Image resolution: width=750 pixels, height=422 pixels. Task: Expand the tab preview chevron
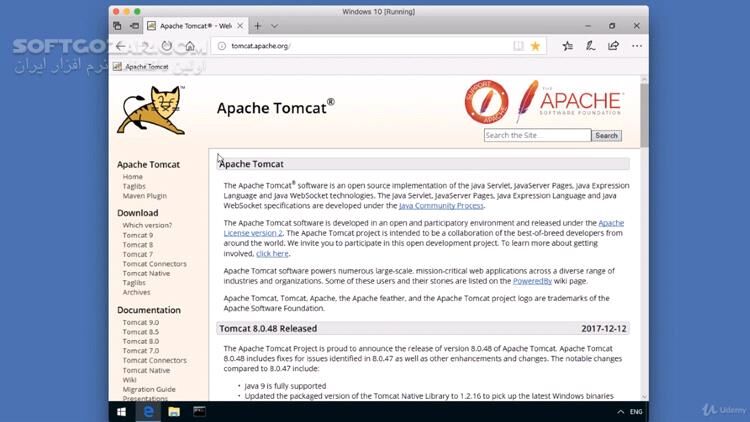pos(274,25)
